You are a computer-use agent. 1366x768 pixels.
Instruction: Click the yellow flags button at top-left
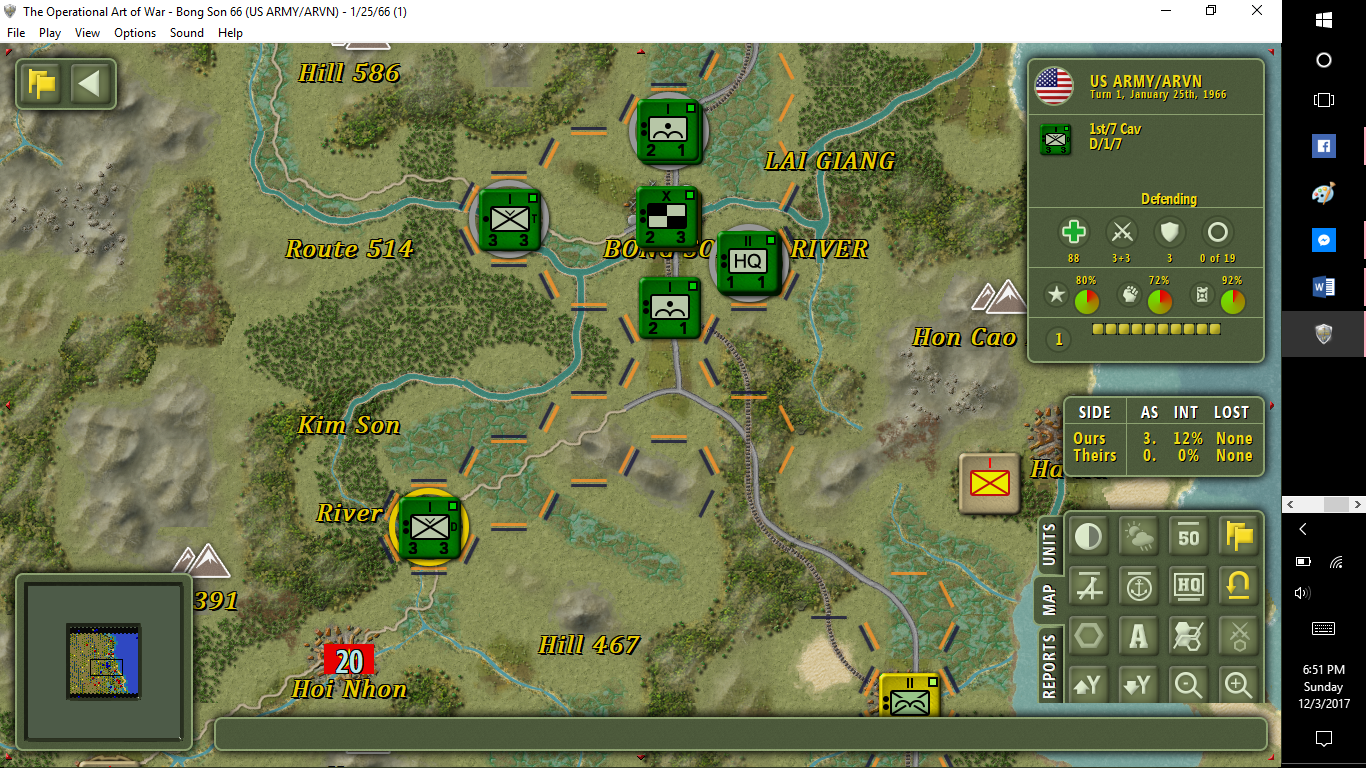(42, 84)
